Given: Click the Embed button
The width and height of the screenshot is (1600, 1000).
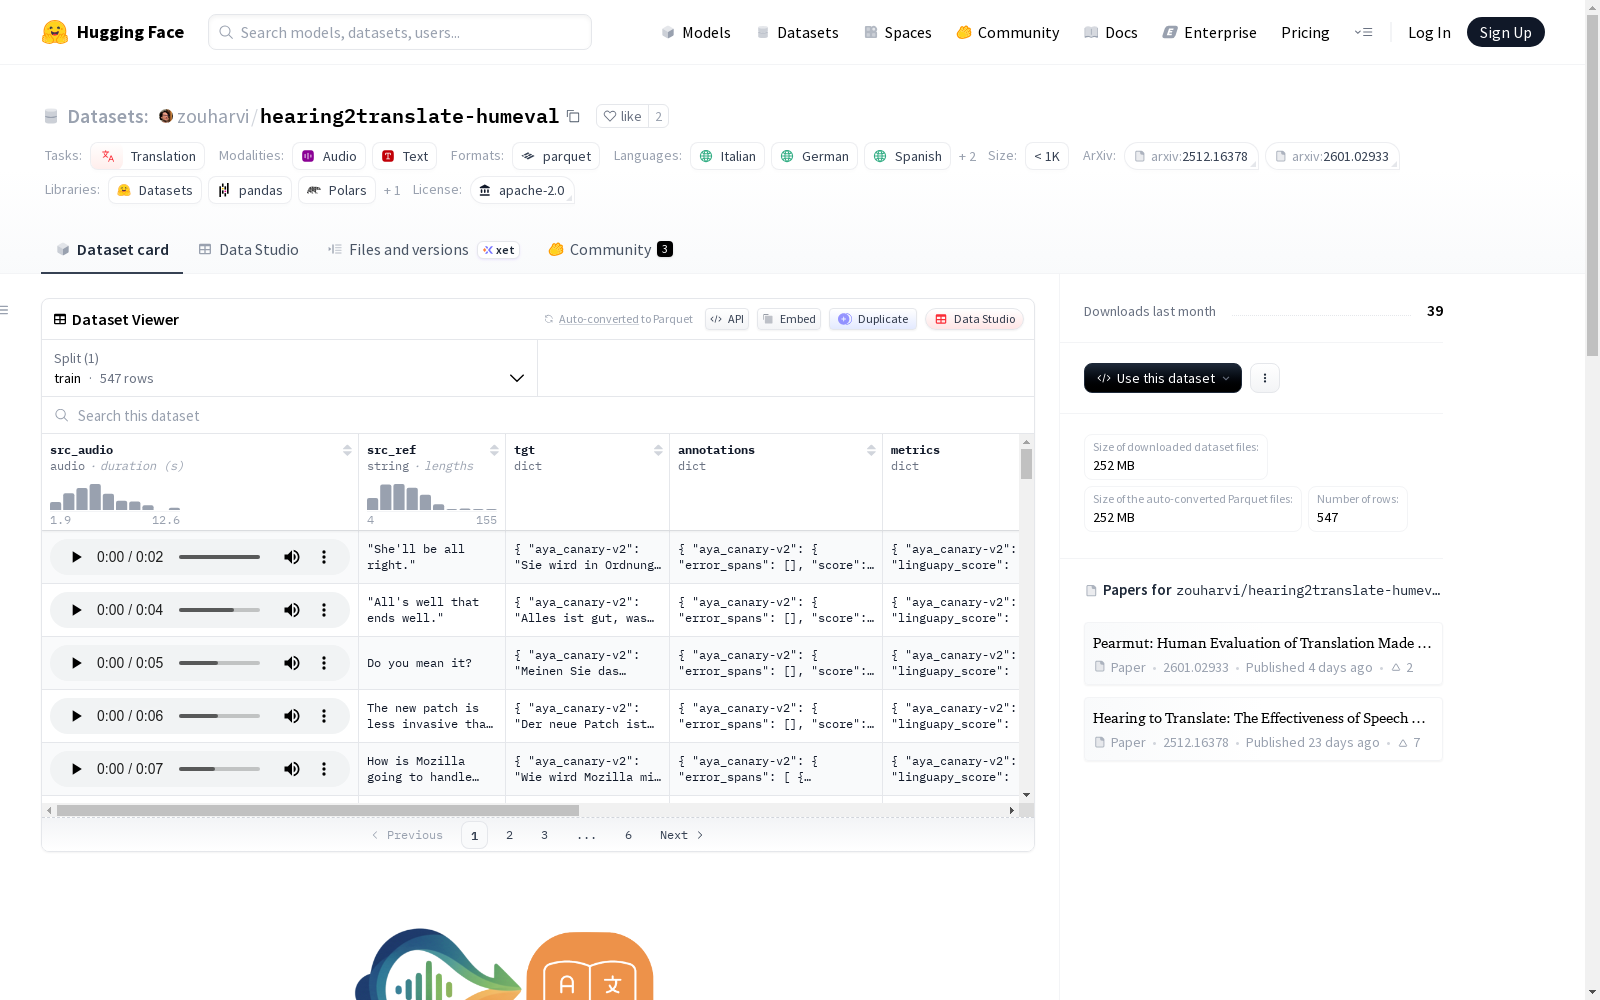Looking at the screenshot, I should click(789, 319).
